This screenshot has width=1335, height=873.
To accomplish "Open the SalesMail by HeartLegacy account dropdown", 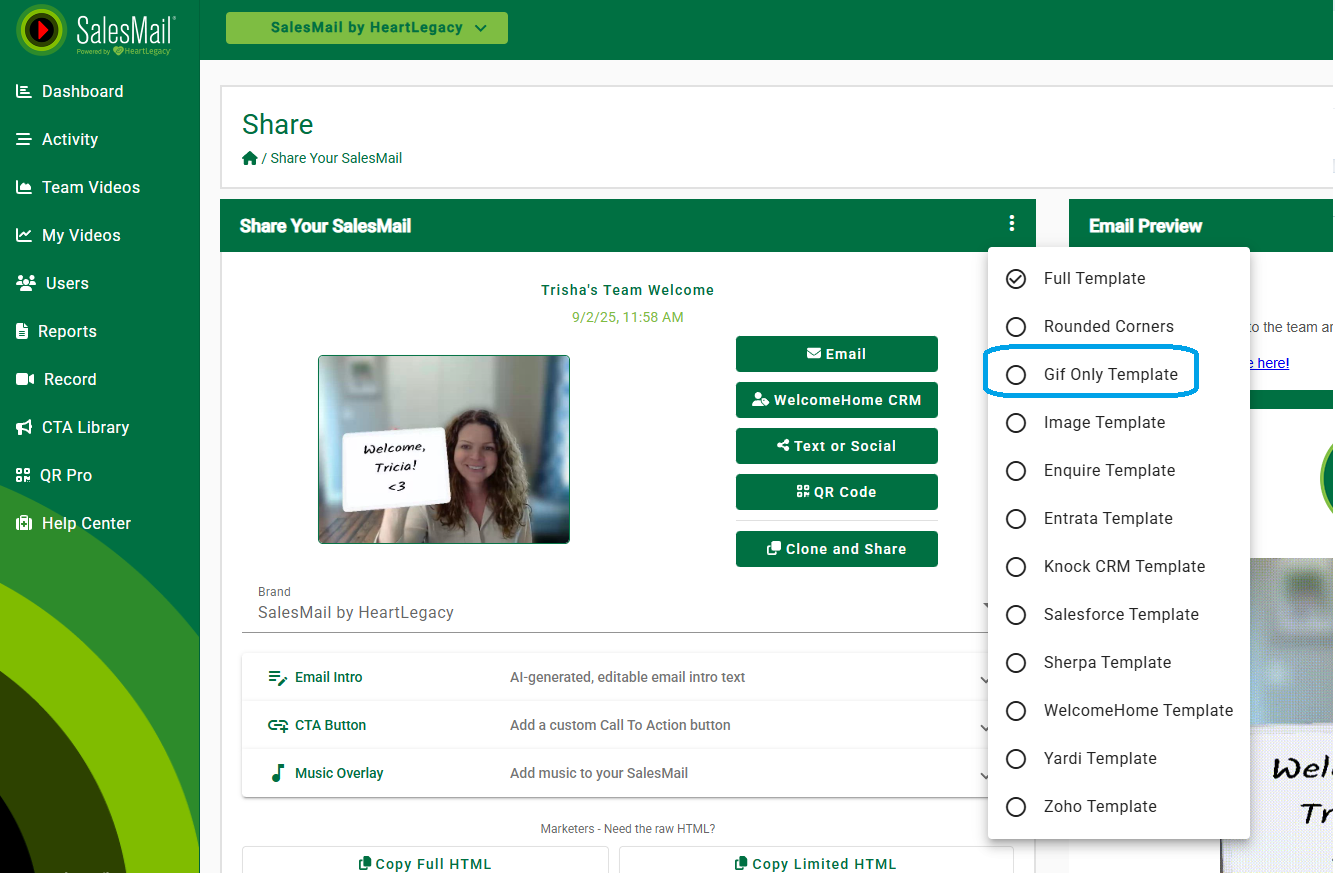I will 366,28.
